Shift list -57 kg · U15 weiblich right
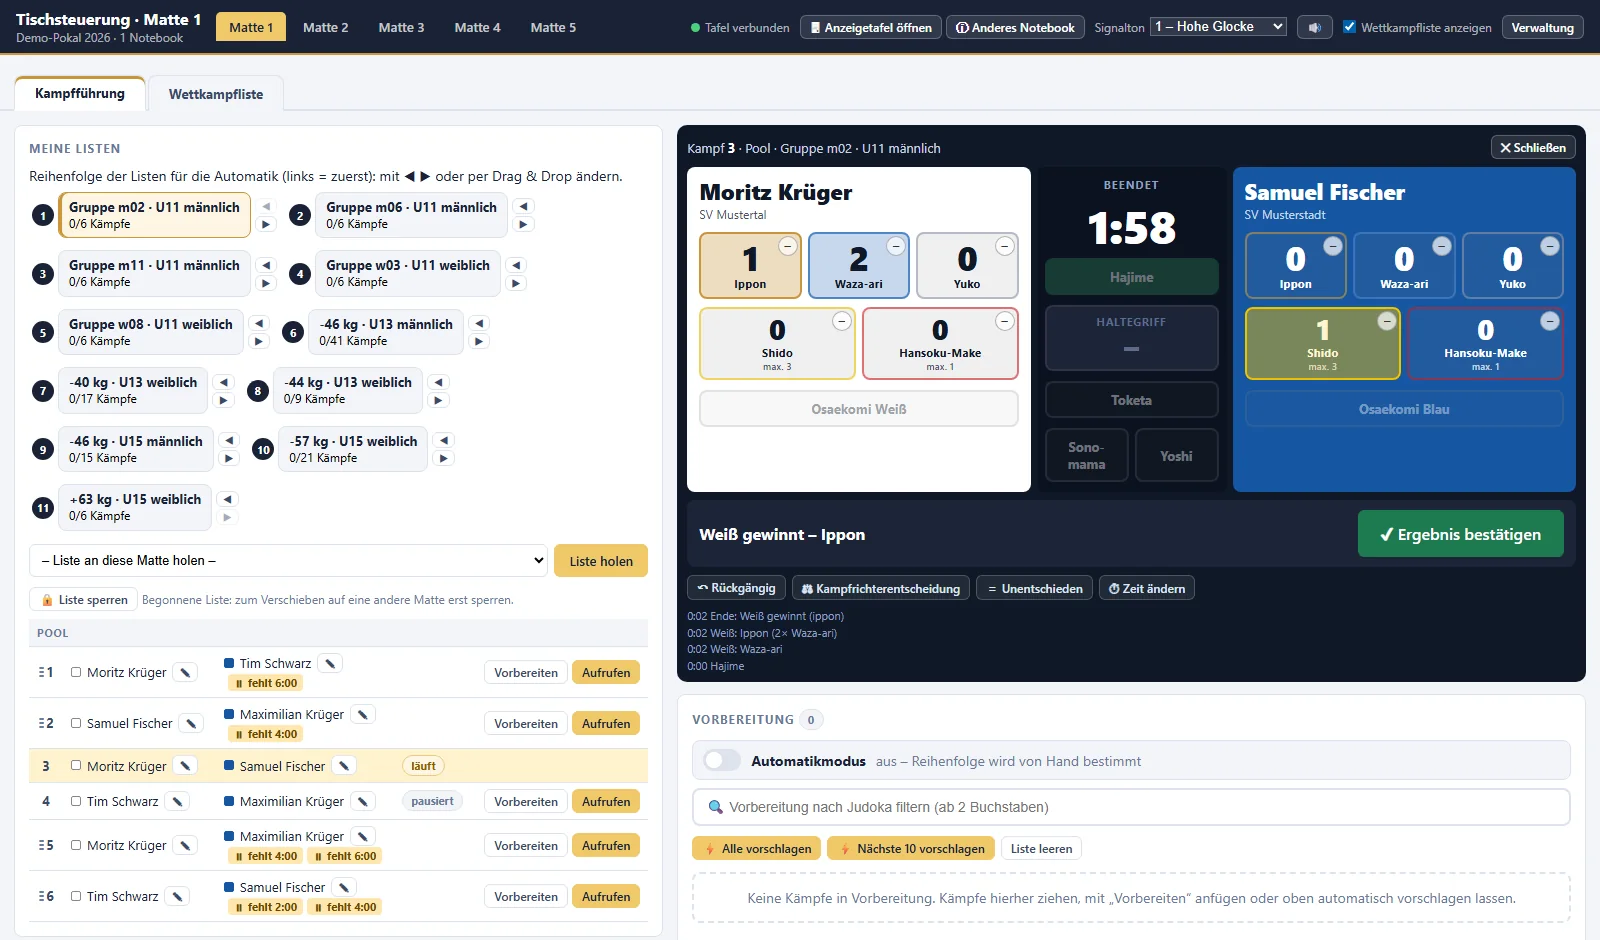 [x=444, y=458]
